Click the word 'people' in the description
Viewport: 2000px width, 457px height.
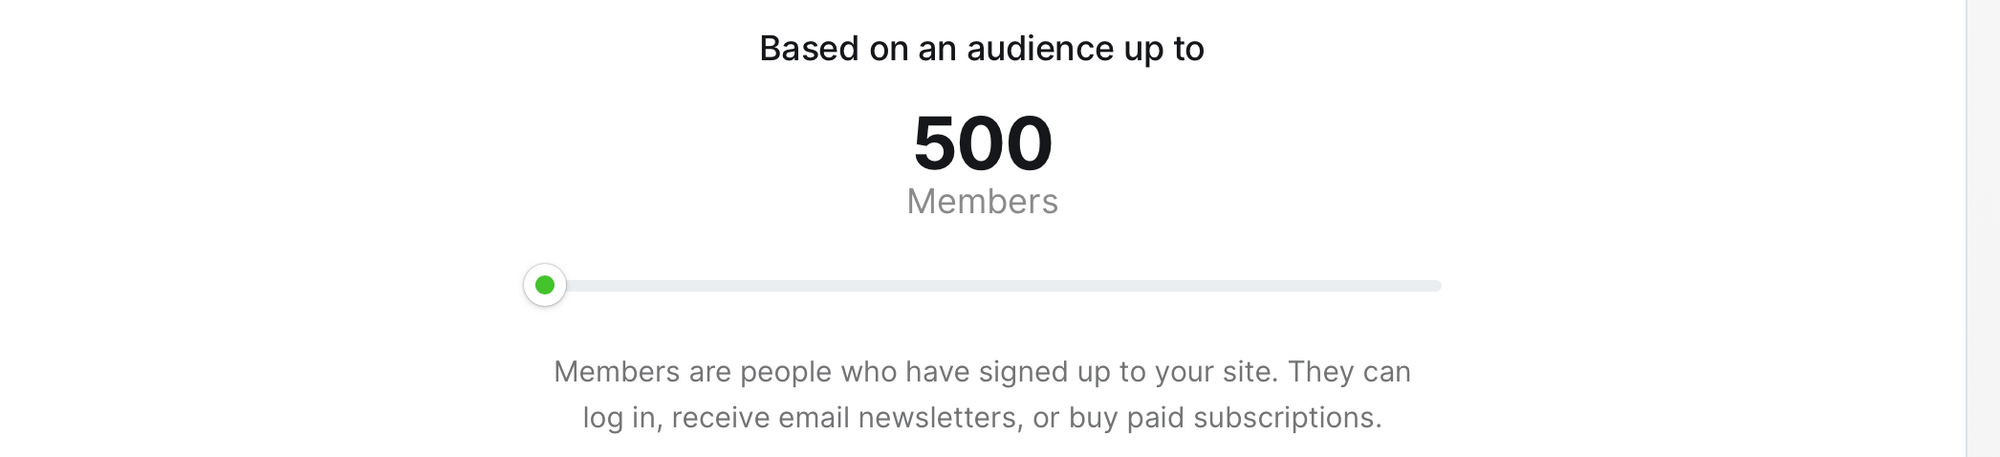[x=785, y=373]
